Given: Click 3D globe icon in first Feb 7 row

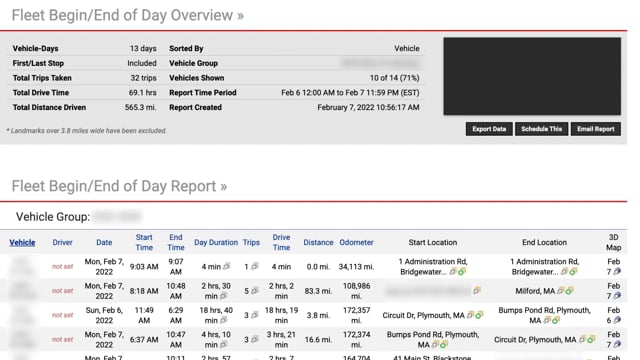Looking at the screenshot, I should click(x=617, y=271).
